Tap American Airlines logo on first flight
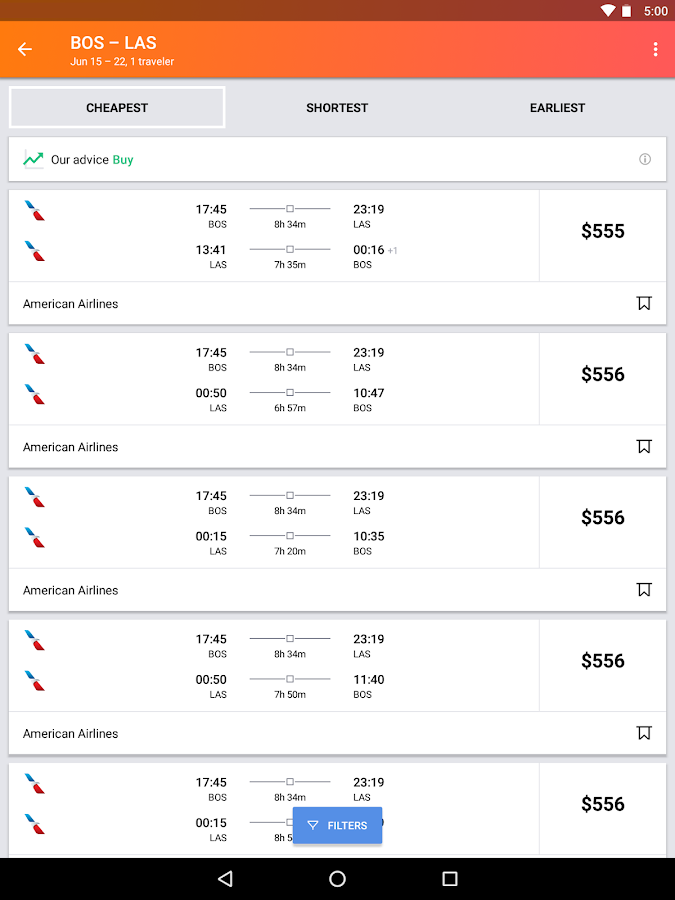This screenshot has width=675, height=900. coord(35,211)
